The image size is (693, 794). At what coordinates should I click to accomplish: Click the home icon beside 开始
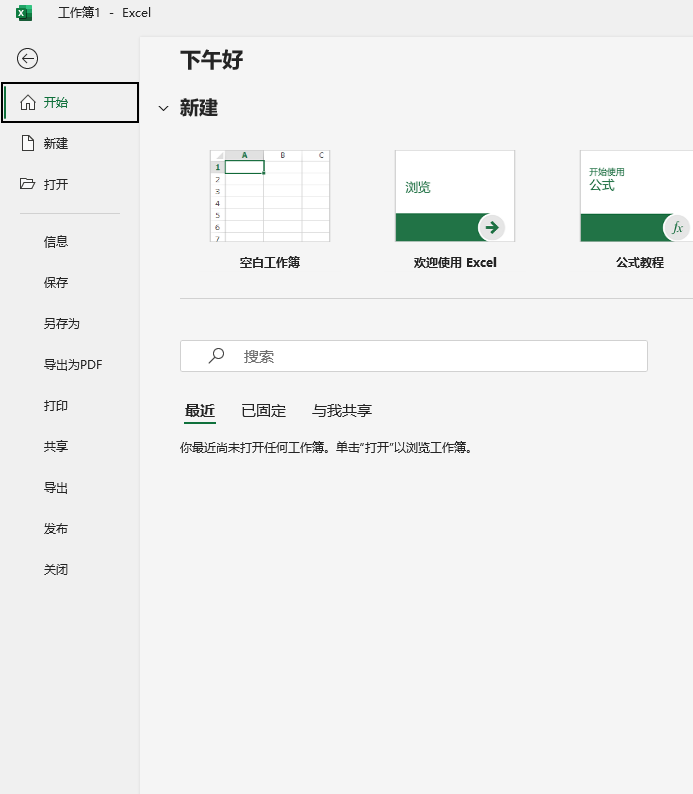(28, 102)
